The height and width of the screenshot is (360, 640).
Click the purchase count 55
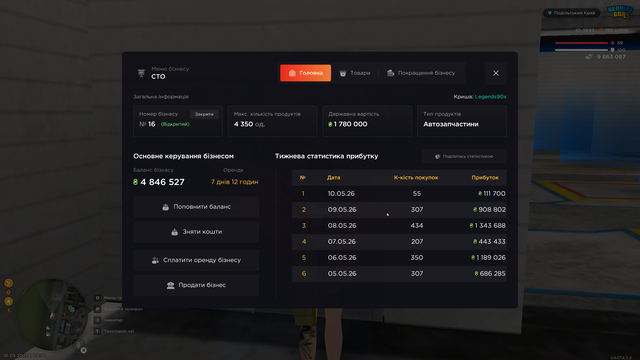[417, 193]
